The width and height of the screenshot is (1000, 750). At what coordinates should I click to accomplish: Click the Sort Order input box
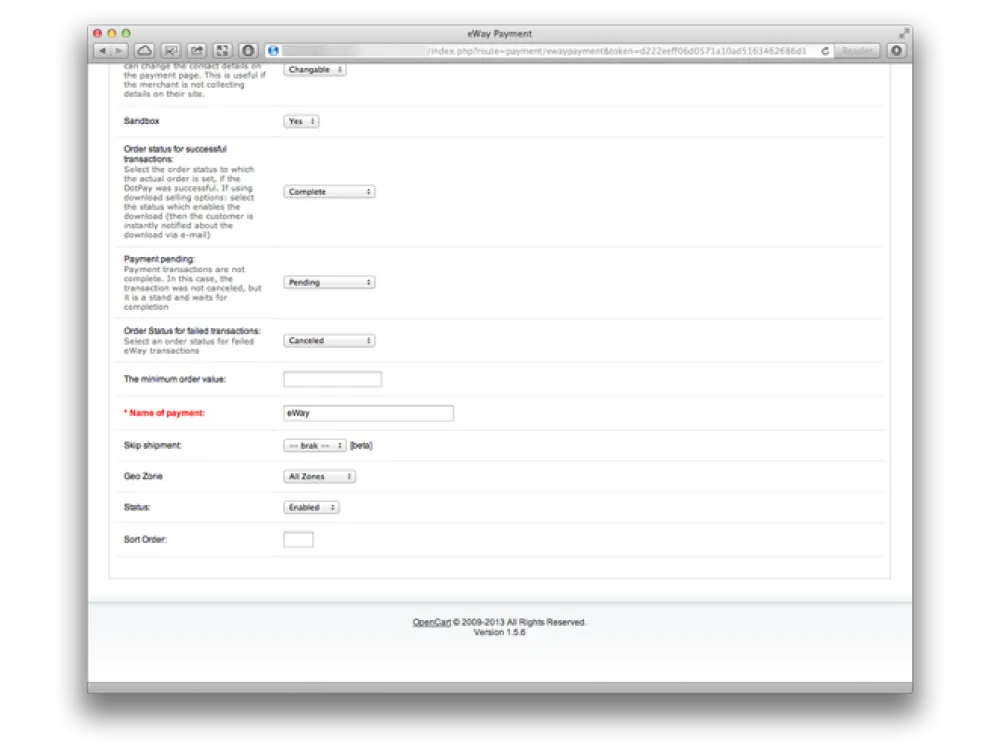click(x=299, y=540)
